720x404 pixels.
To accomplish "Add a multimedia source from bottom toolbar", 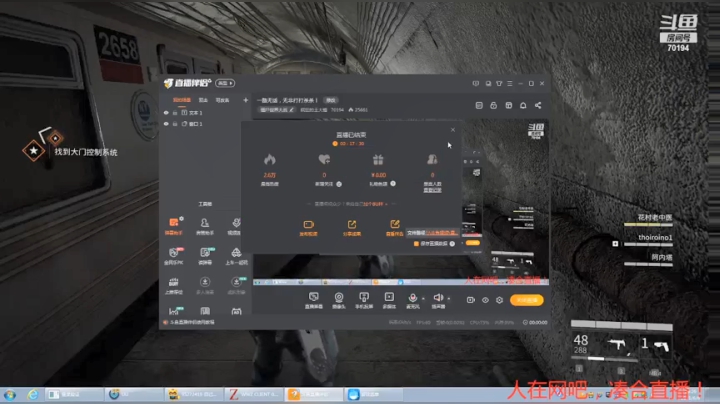I will (x=389, y=300).
